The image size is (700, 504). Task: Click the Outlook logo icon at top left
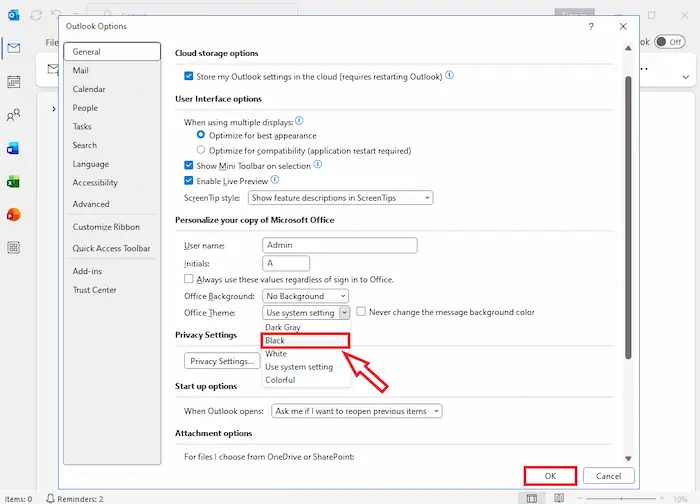point(13,15)
